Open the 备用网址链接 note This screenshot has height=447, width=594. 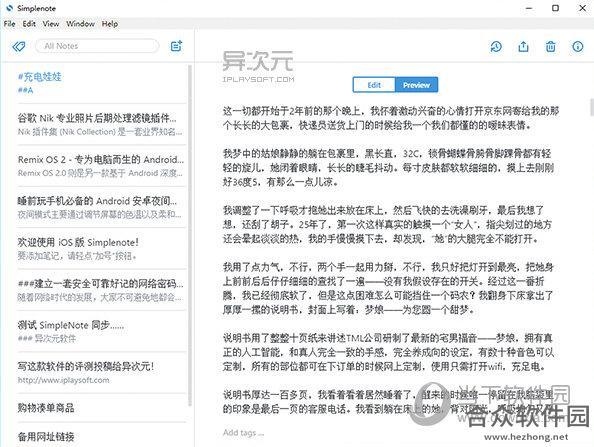[x=102, y=436]
